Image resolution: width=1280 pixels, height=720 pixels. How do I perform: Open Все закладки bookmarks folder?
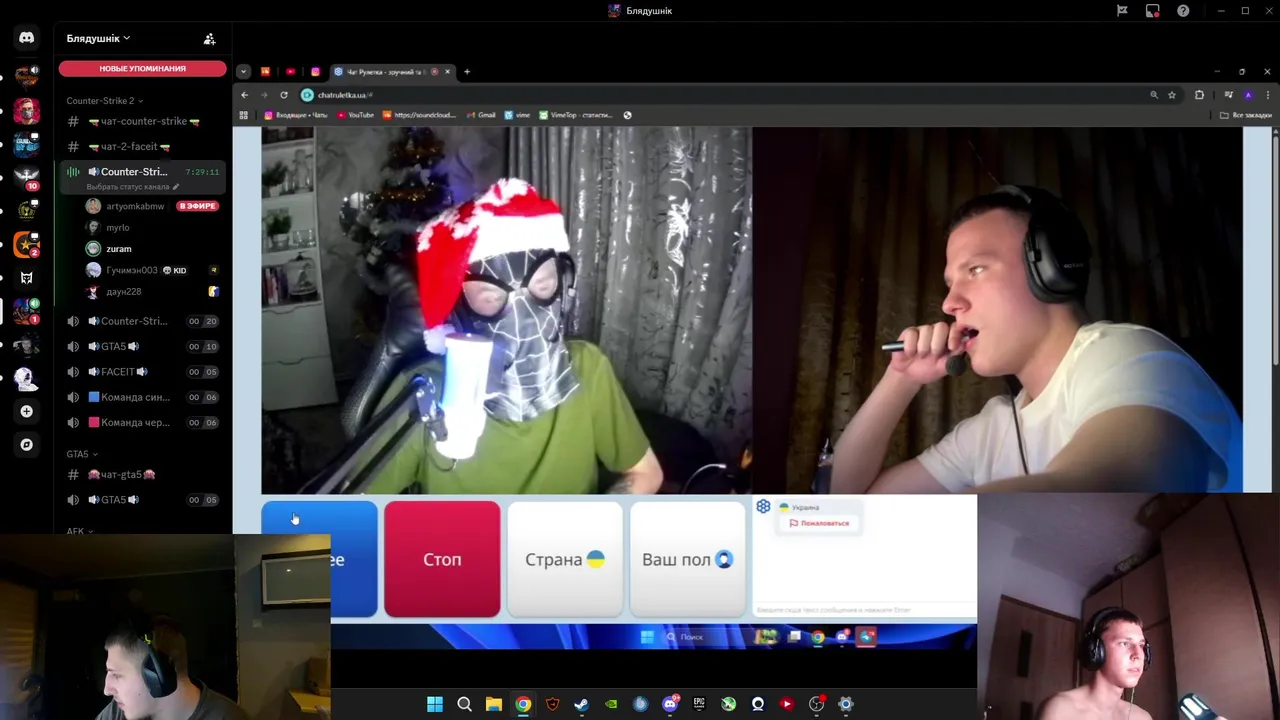(x=1246, y=115)
